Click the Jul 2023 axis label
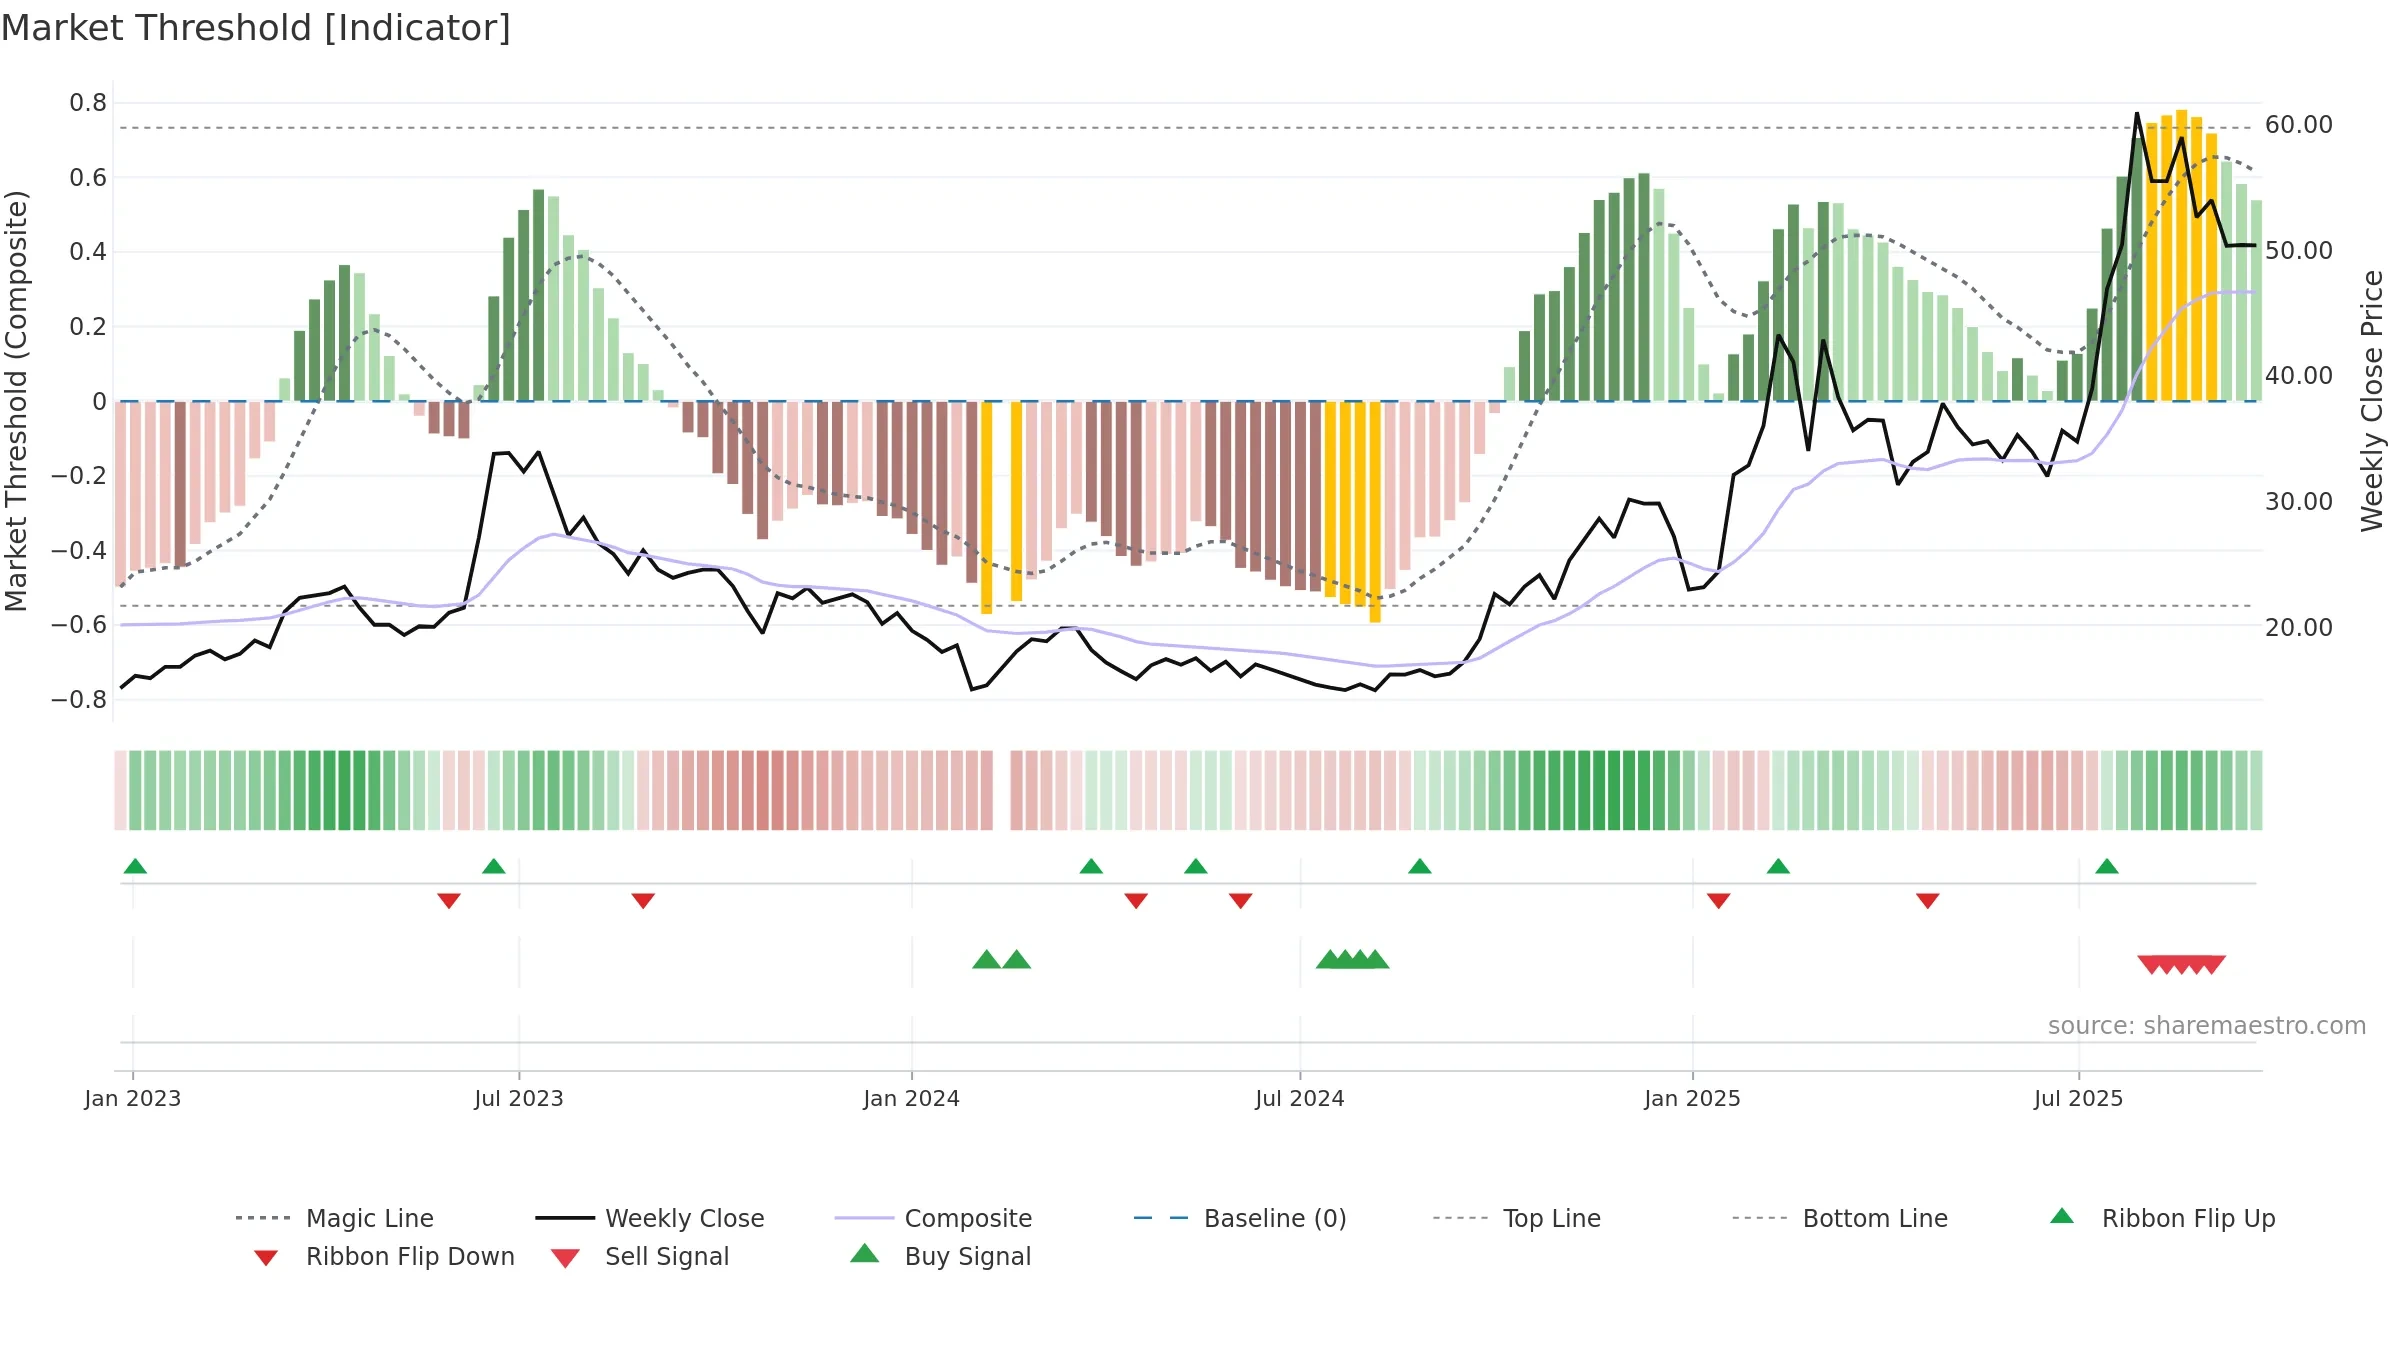Screen dimensions: 2400x1350 click(519, 1099)
